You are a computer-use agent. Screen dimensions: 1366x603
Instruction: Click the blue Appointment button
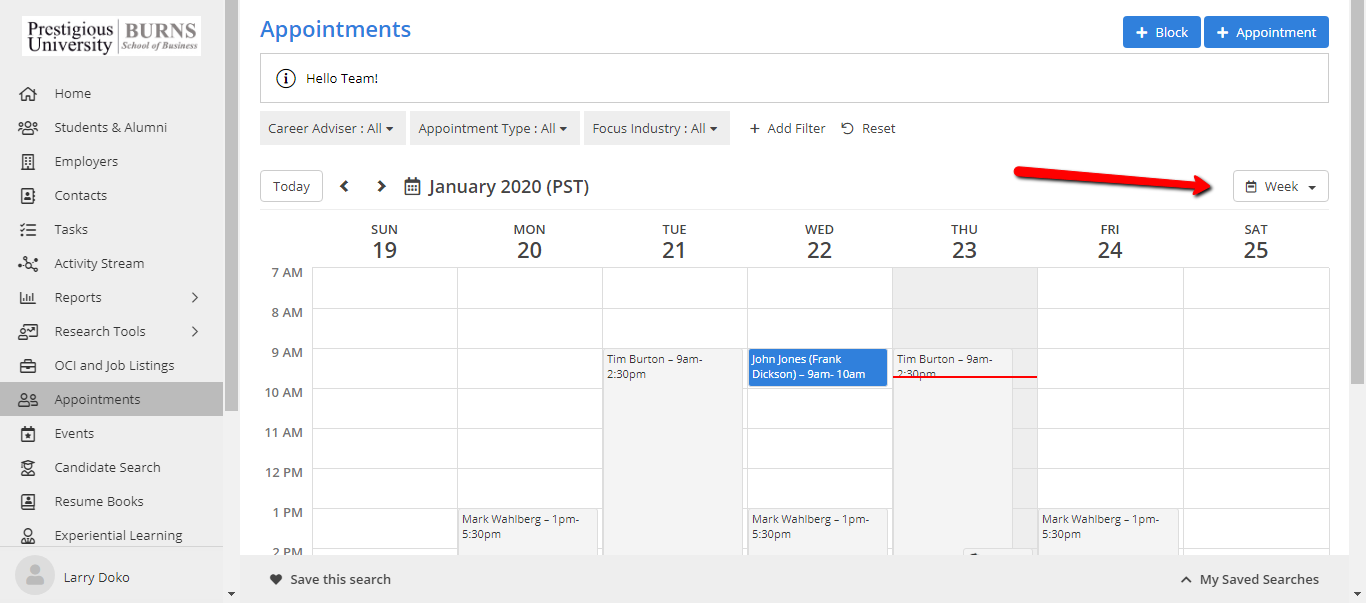point(1265,32)
